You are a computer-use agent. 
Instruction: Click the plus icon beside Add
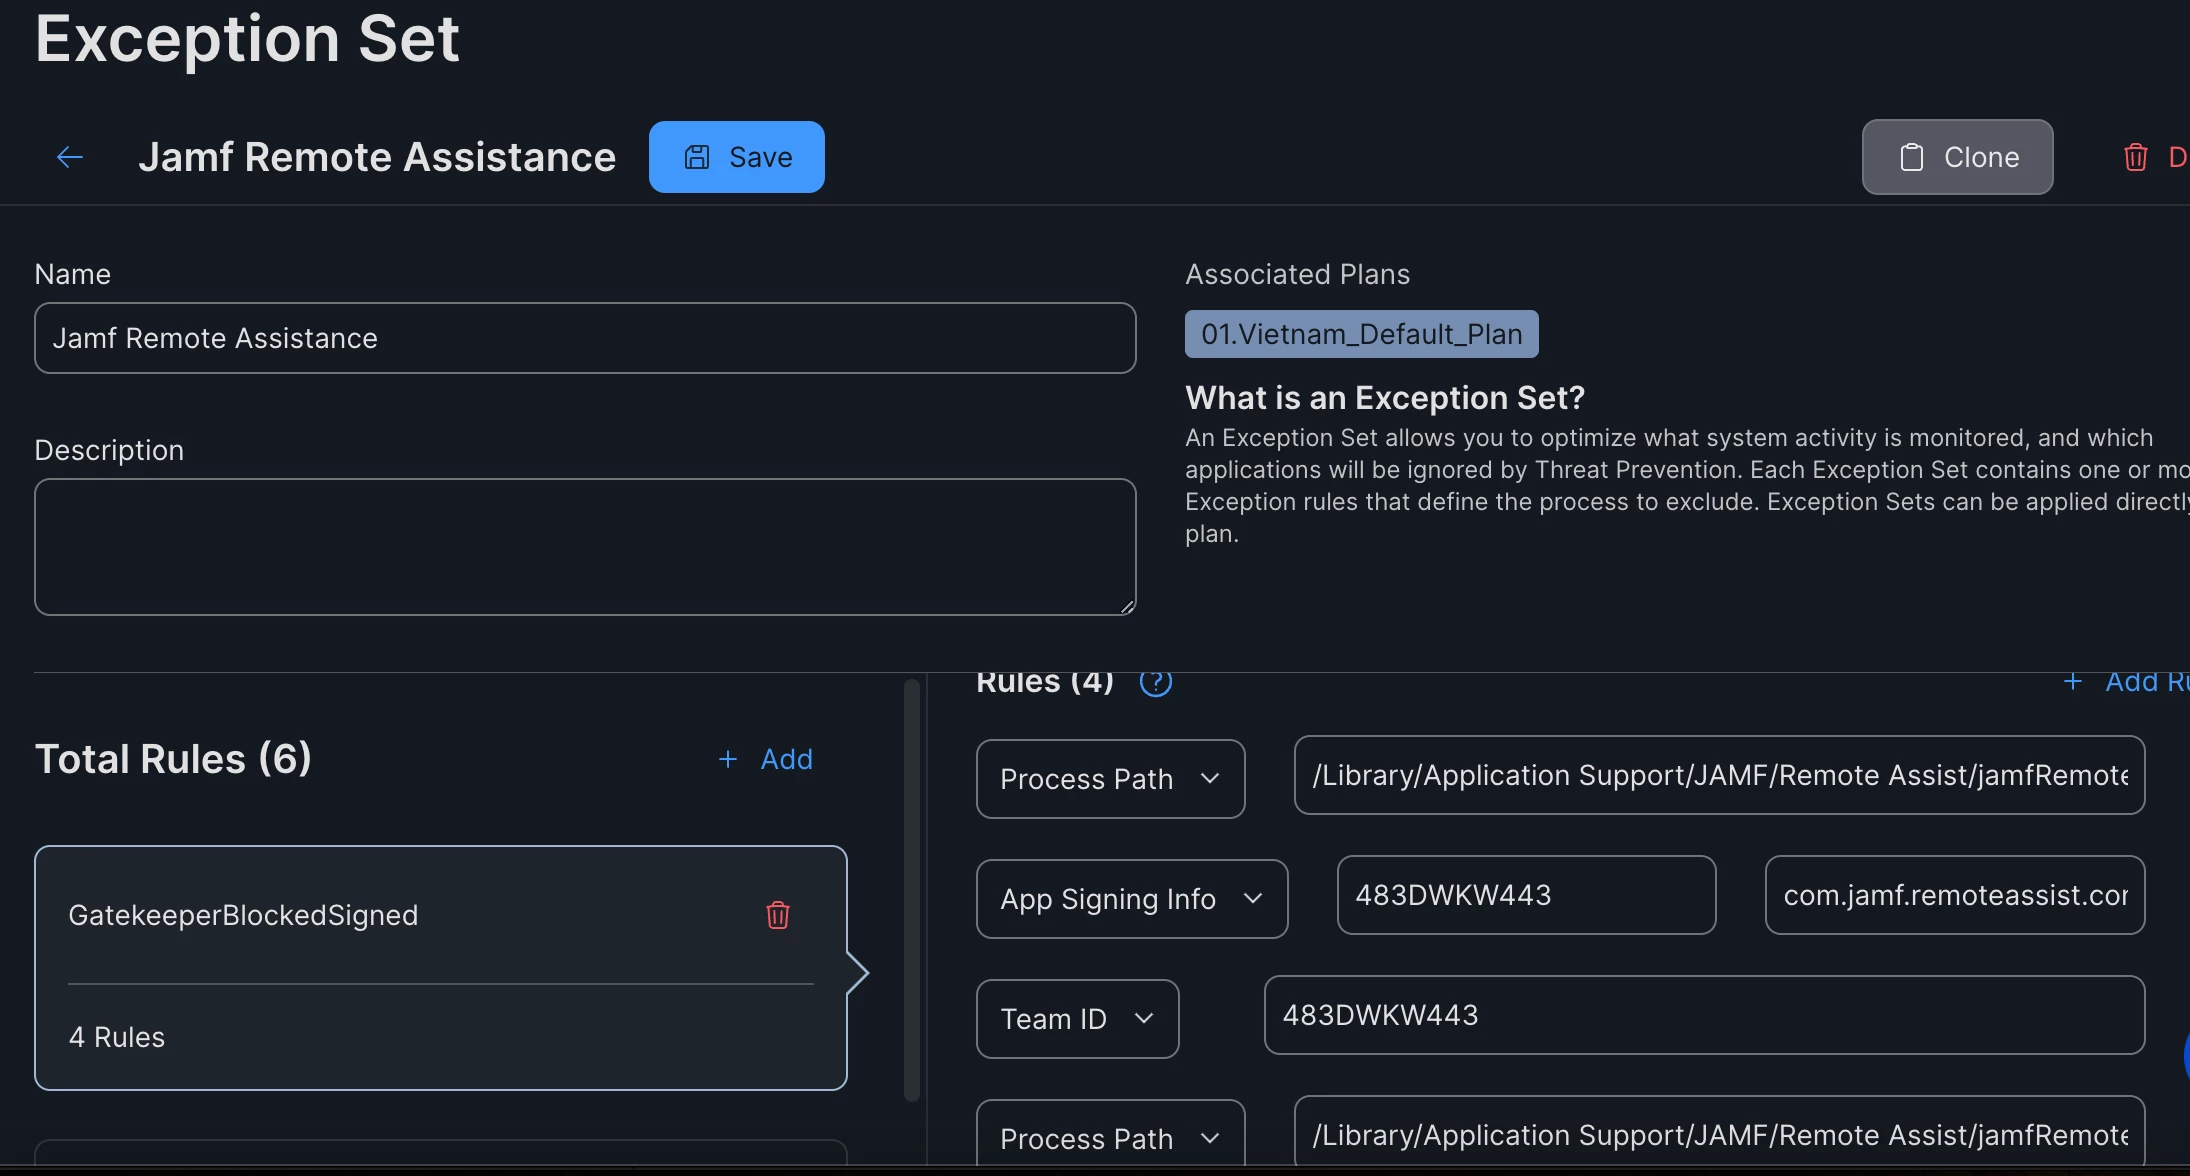(x=728, y=759)
